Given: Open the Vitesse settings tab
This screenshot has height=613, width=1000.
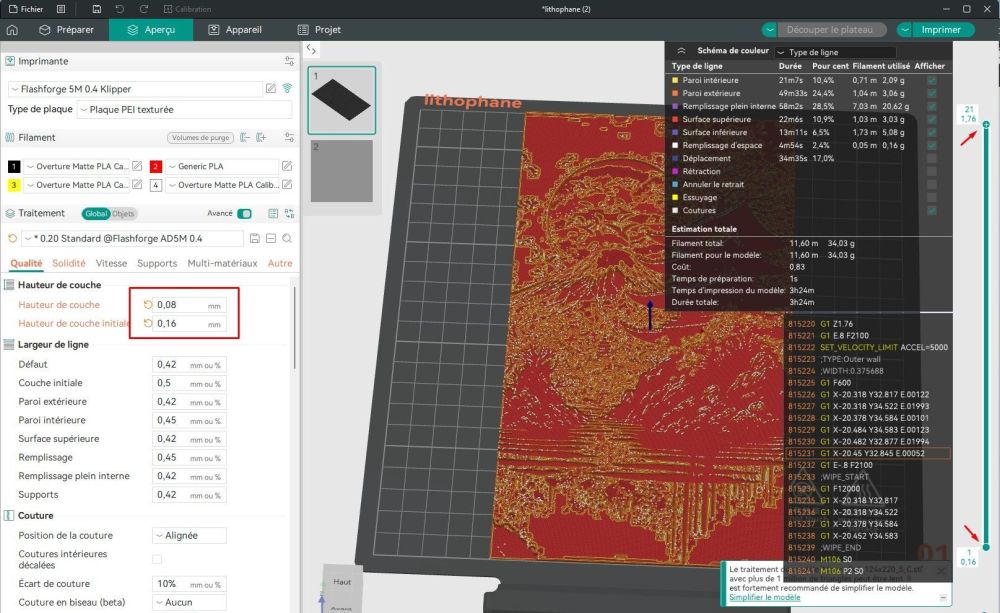Looking at the screenshot, I should (111, 263).
